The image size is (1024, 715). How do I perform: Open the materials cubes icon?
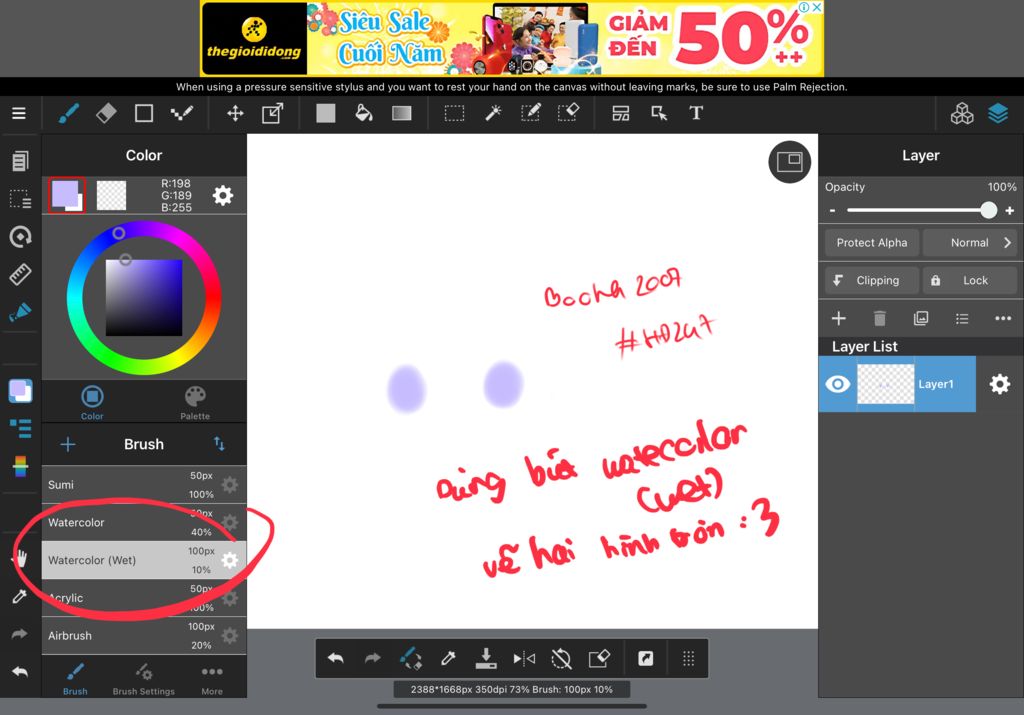point(961,113)
